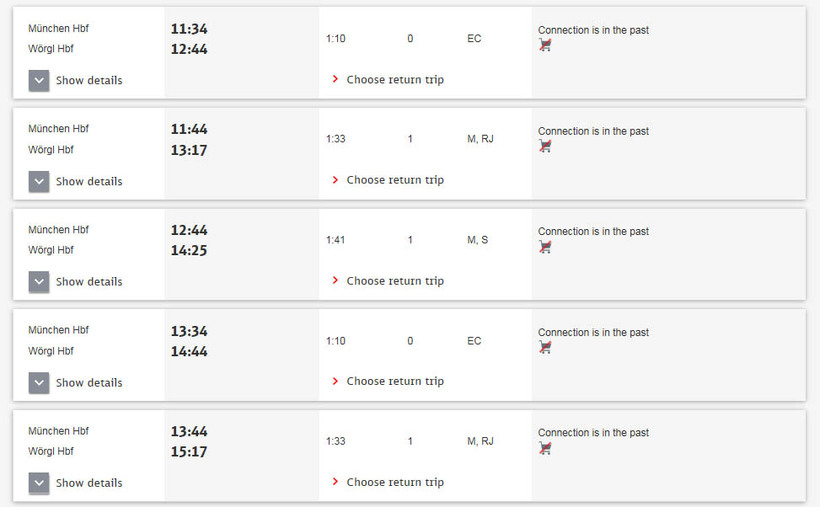Click the 15:17 arrival time
Screen dimensions: 820x507
click(x=189, y=452)
